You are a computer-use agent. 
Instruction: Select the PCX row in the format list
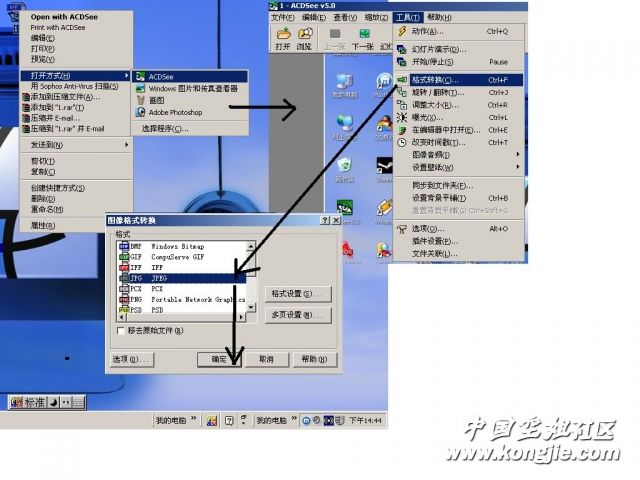point(182,289)
